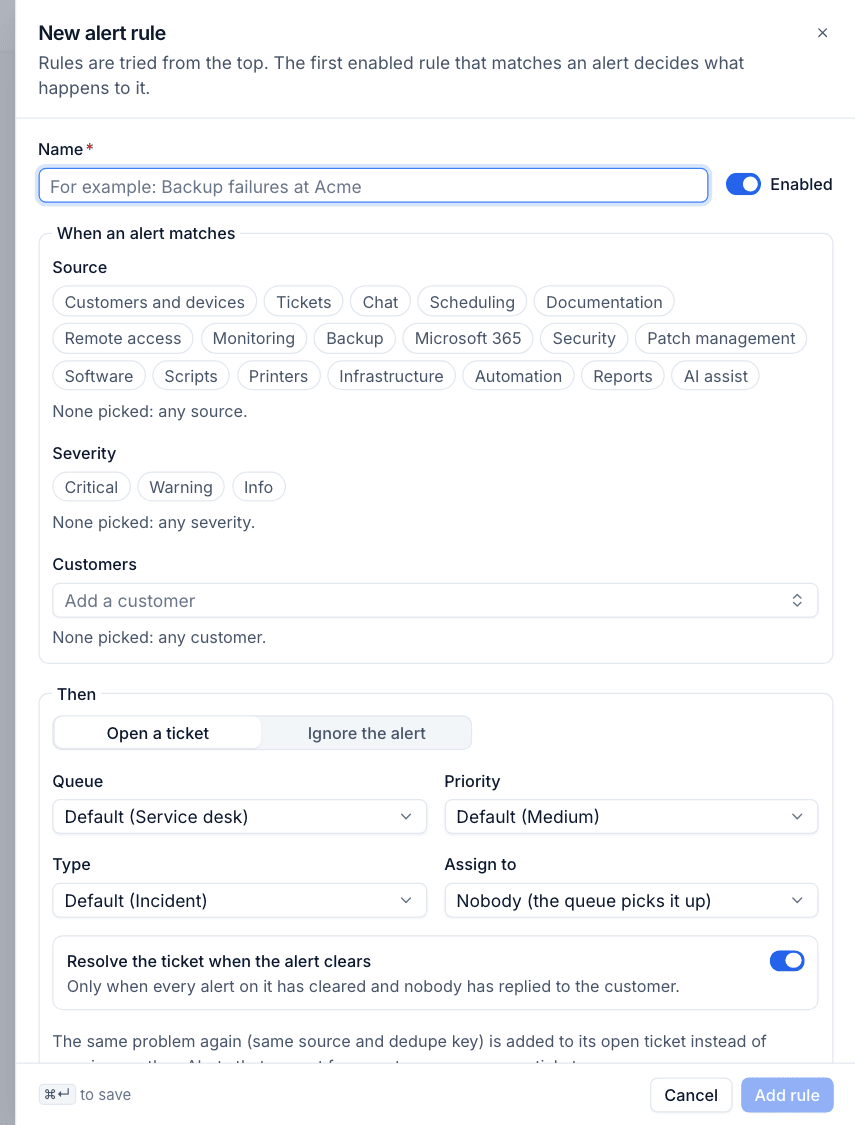Open the Queue dropdown

point(240,816)
